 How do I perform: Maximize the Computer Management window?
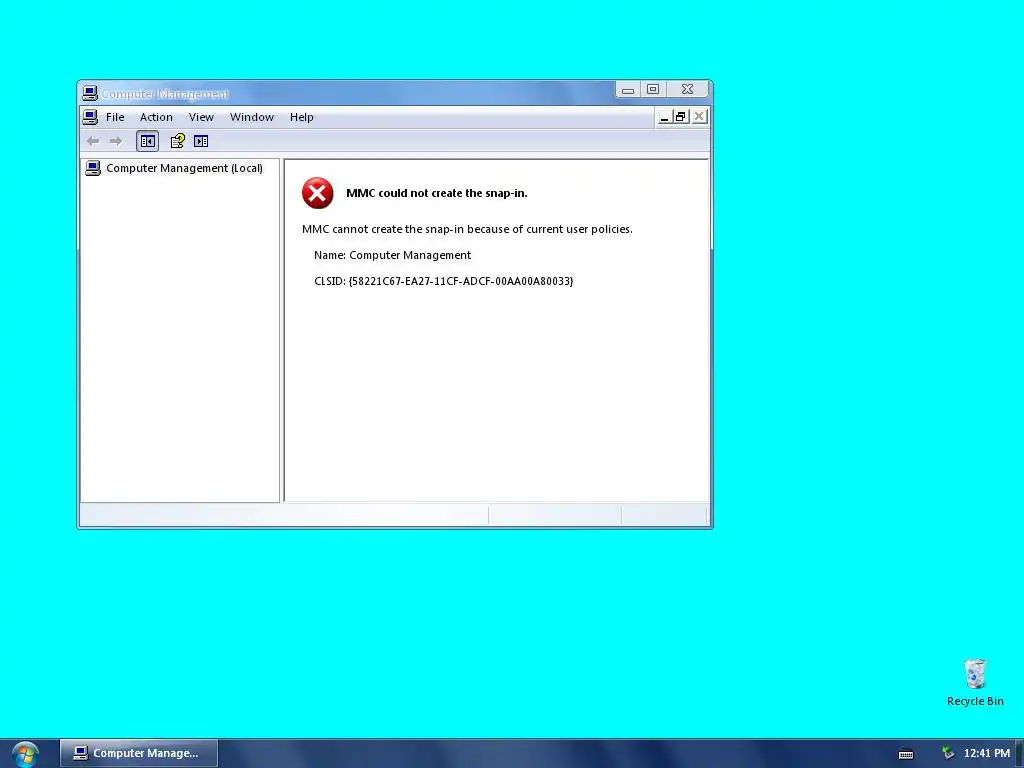coord(653,89)
